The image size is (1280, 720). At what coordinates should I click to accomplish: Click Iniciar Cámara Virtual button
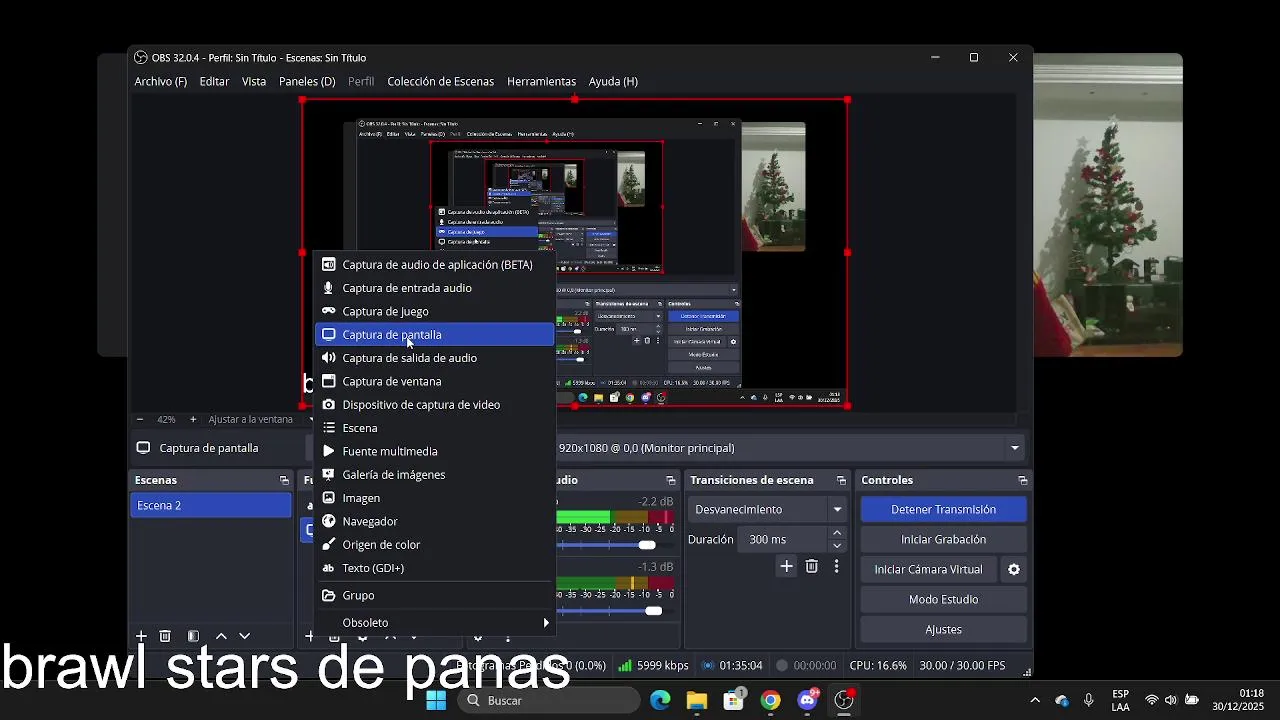[x=928, y=569]
